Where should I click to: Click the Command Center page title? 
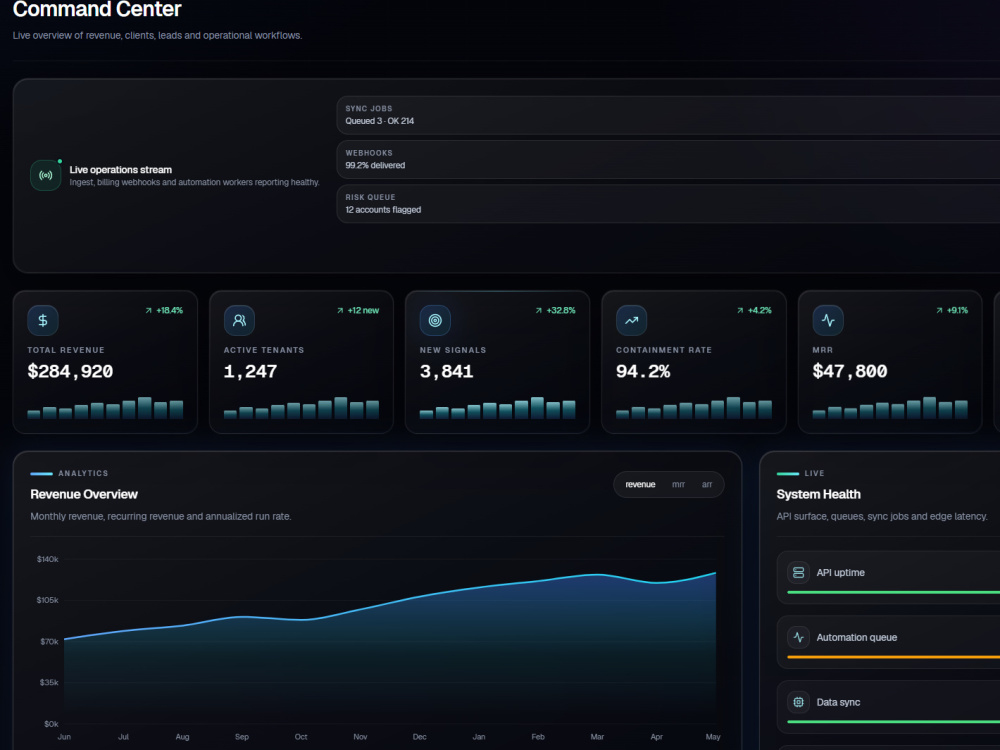click(97, 9)
